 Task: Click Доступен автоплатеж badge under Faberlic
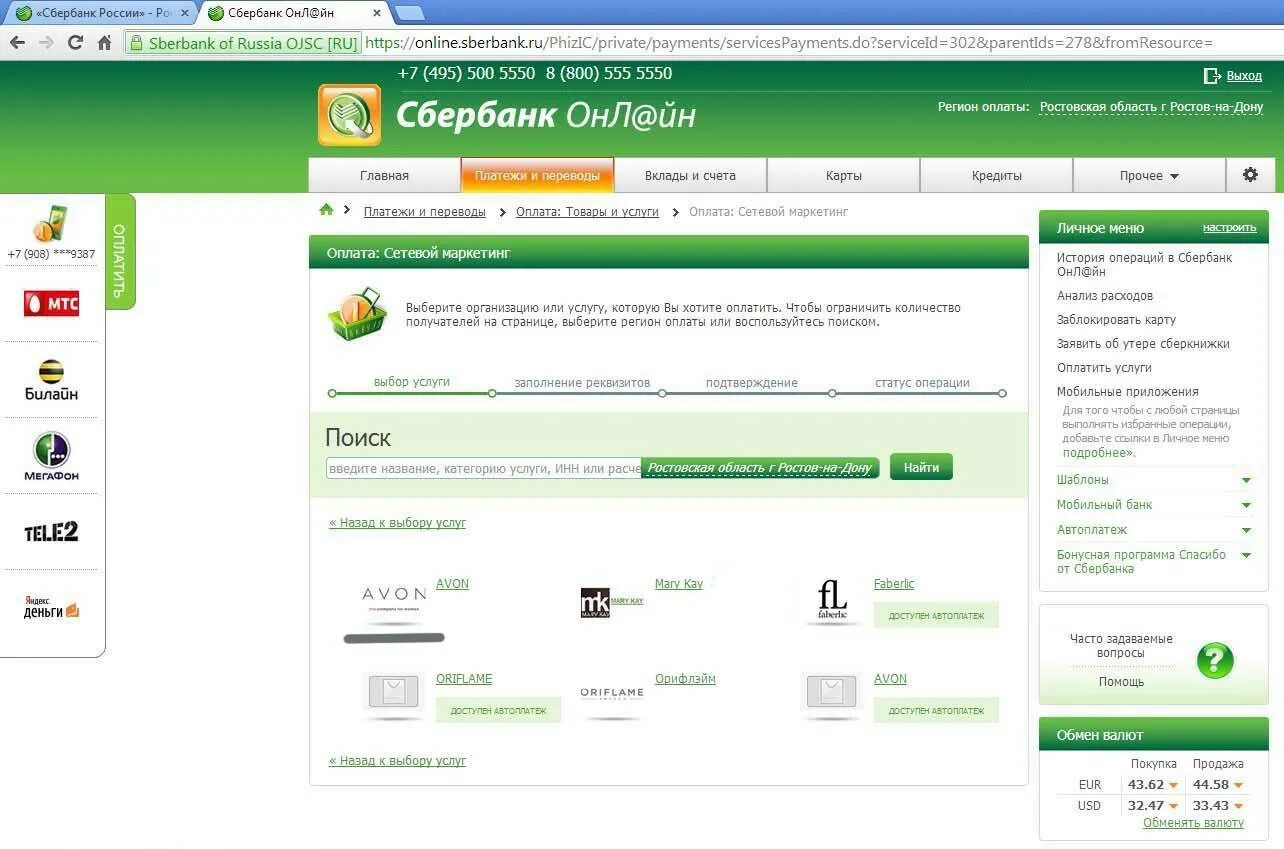coord(936,616)
